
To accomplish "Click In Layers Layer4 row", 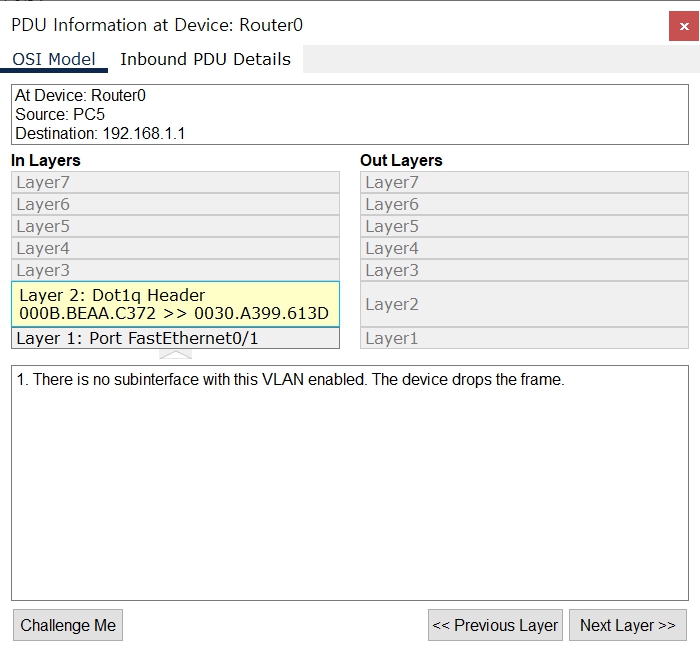I will [x=175, y=248].
